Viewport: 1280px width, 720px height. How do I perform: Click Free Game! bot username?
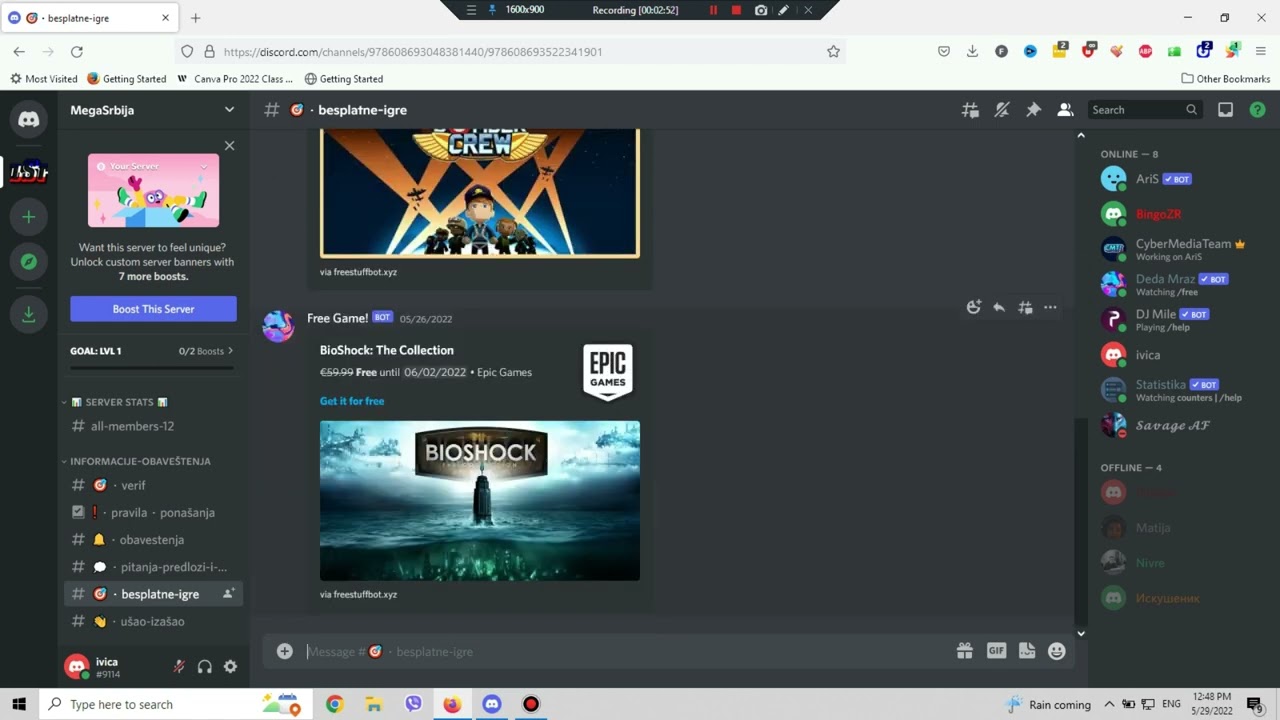(x=337, y=318)
